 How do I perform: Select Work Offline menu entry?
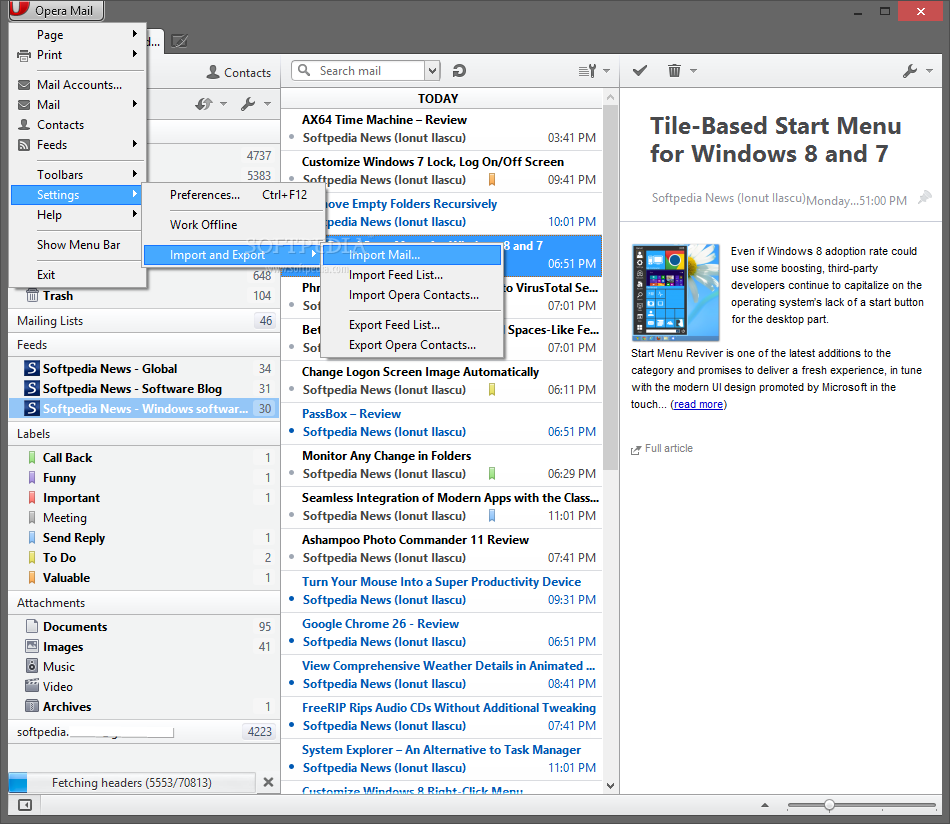233,225
